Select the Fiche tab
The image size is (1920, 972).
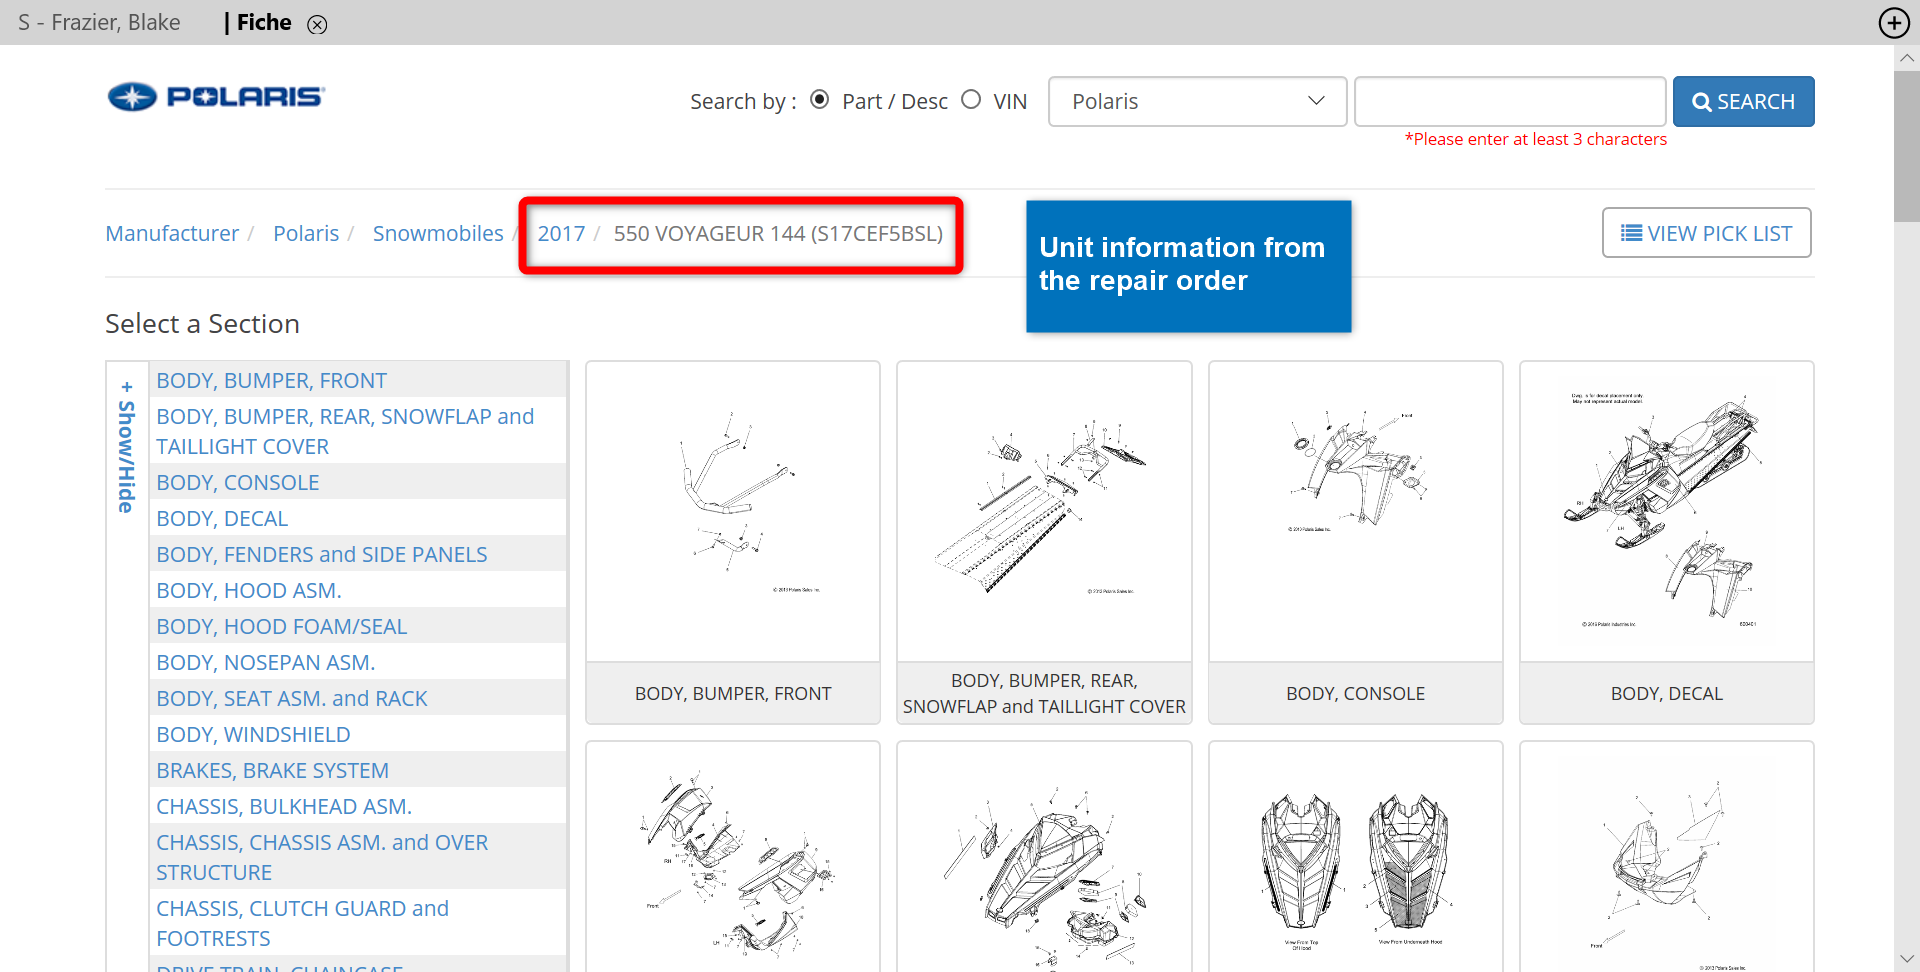(x=264, y=22)
